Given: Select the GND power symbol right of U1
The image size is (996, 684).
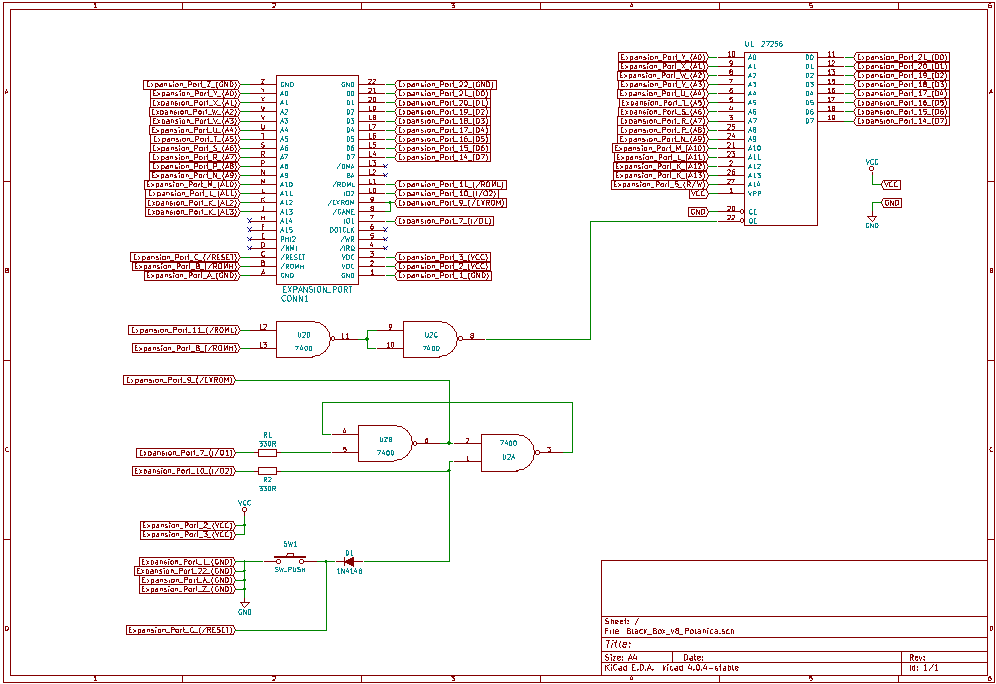Looking at the screenshot, I should coord(872,222).
